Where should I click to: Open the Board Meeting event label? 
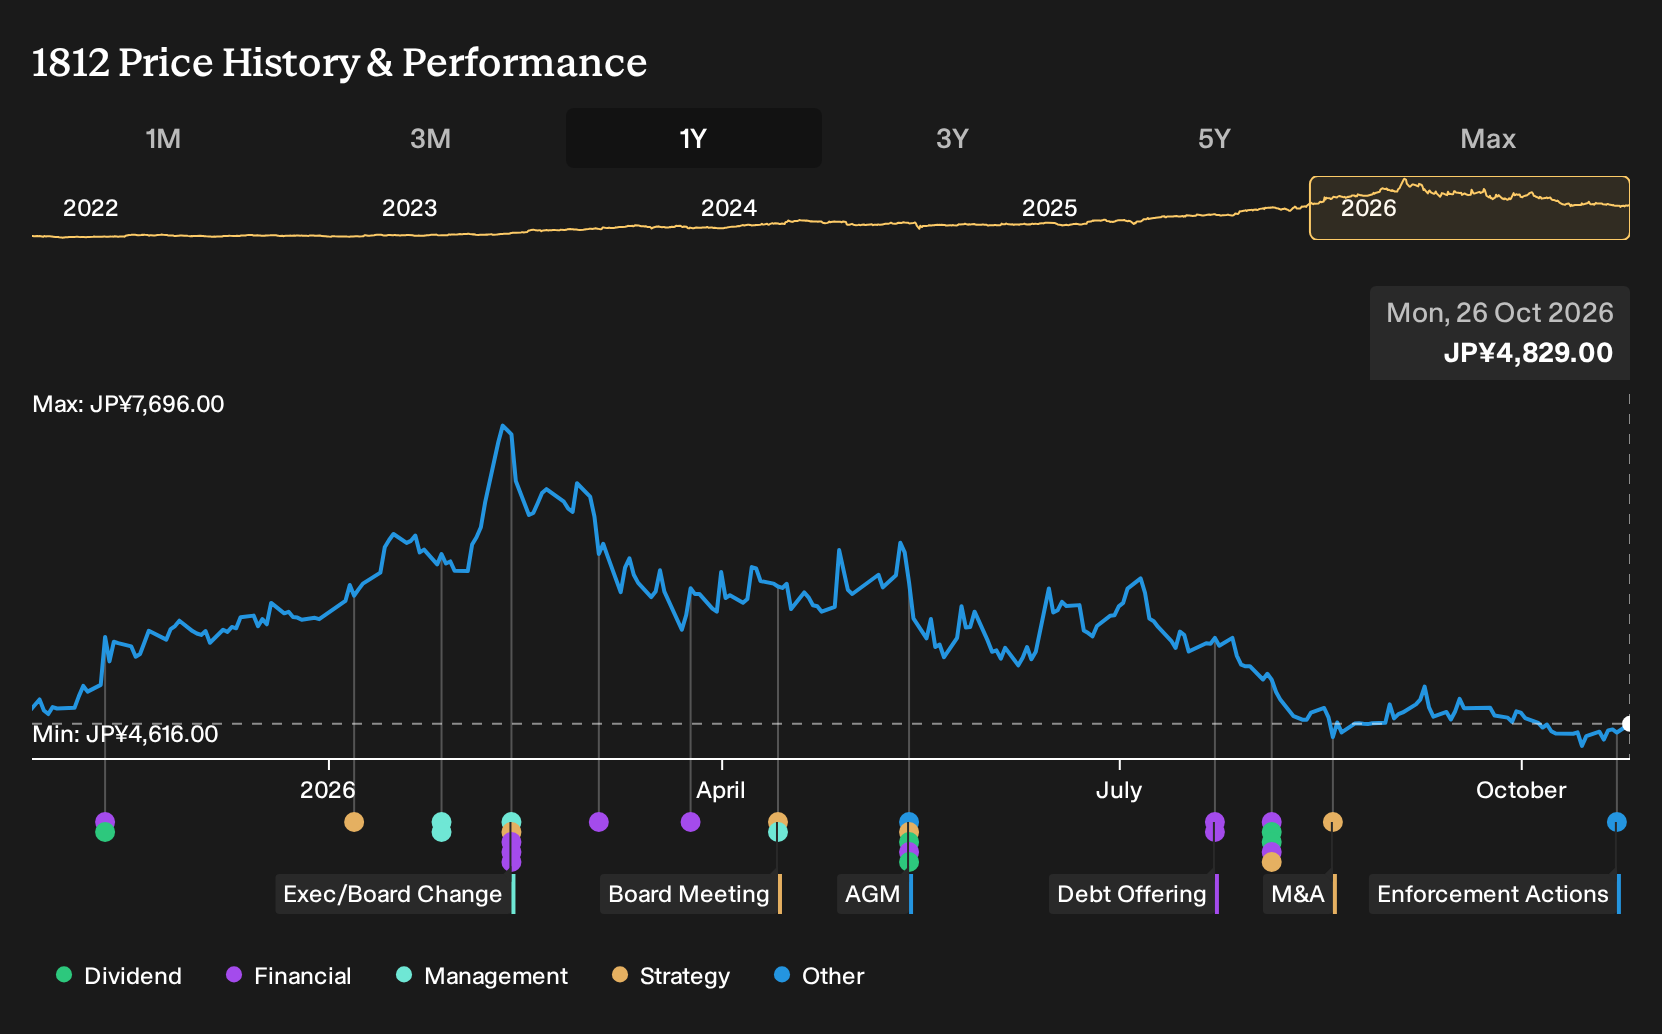tap(691, 894)
